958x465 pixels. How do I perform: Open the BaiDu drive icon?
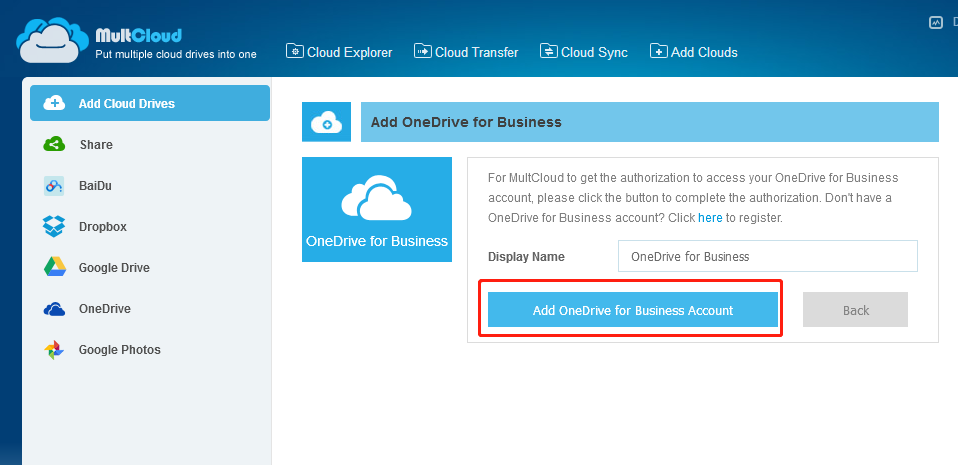coord(54,186)
